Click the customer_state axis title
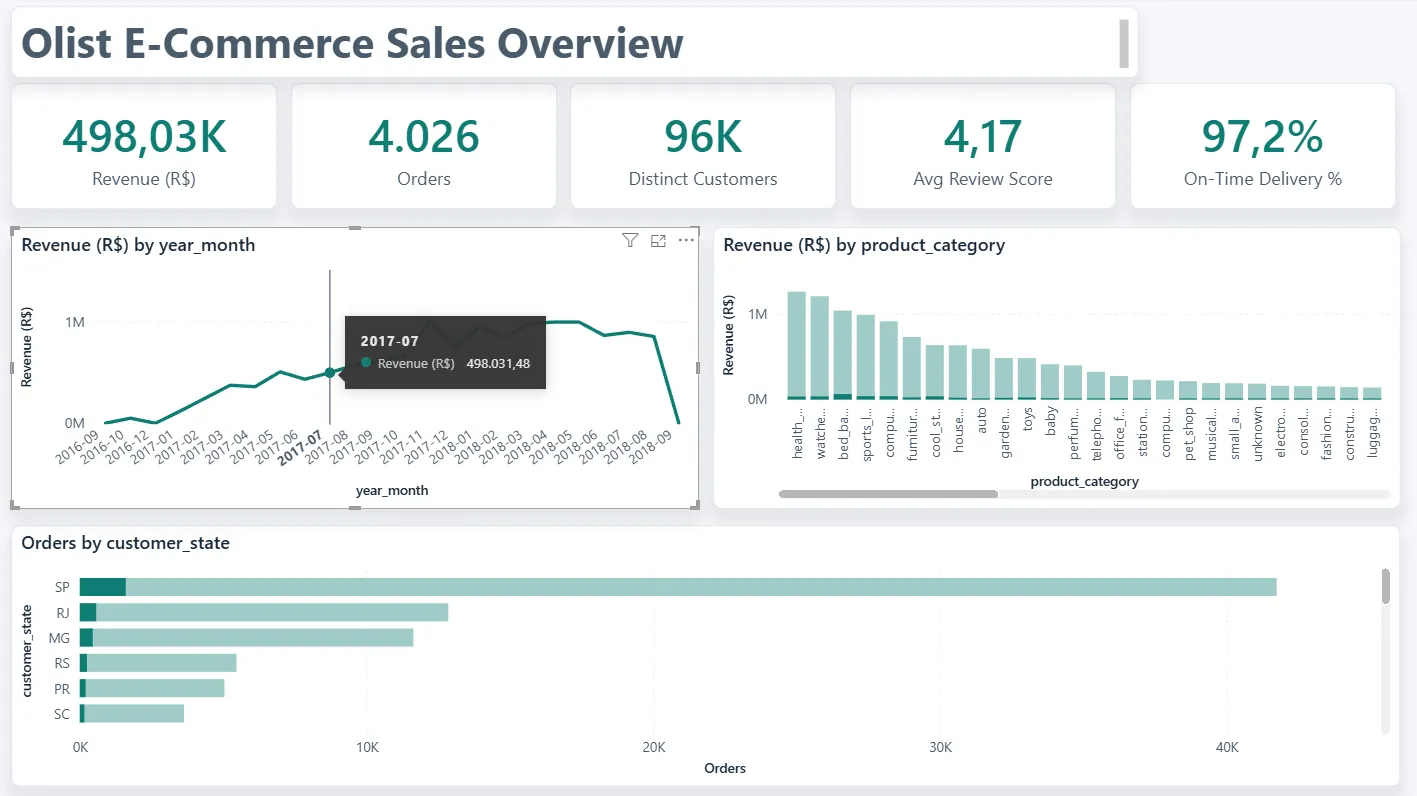The image size is (1417, 796). [29, 651]
